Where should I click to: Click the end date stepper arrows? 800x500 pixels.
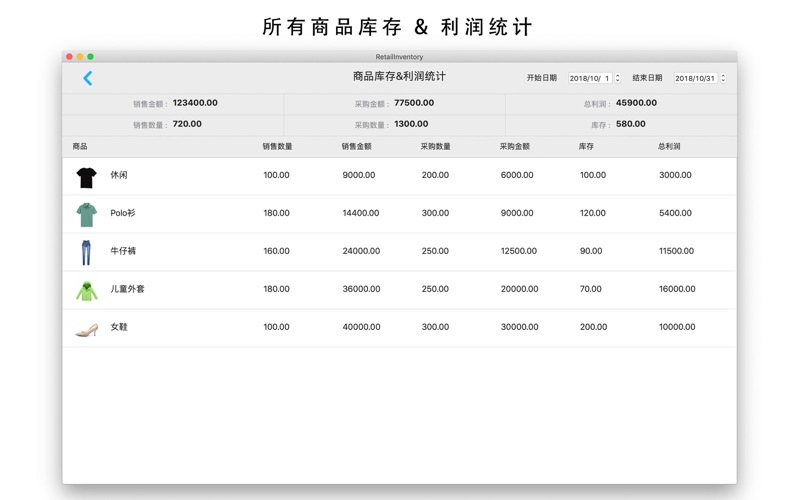tap(723, 78)
